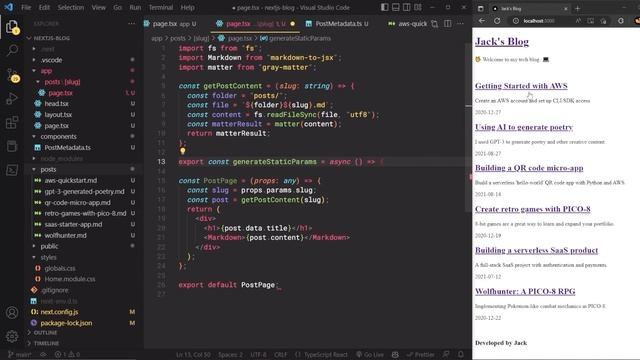640x360 pixels.
Task: Click the notifications bell in status bar
Action: coord(461,354)
